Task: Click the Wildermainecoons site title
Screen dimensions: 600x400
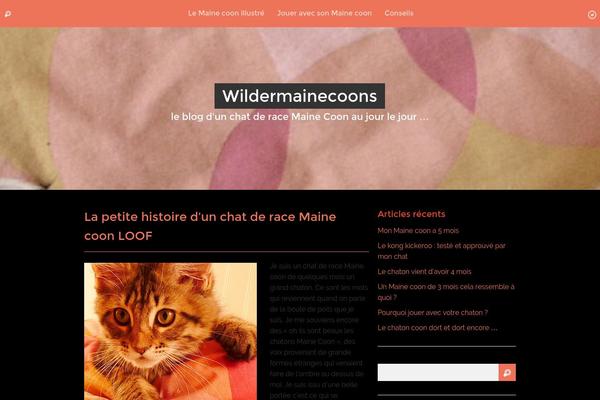Action: (300, 96)
